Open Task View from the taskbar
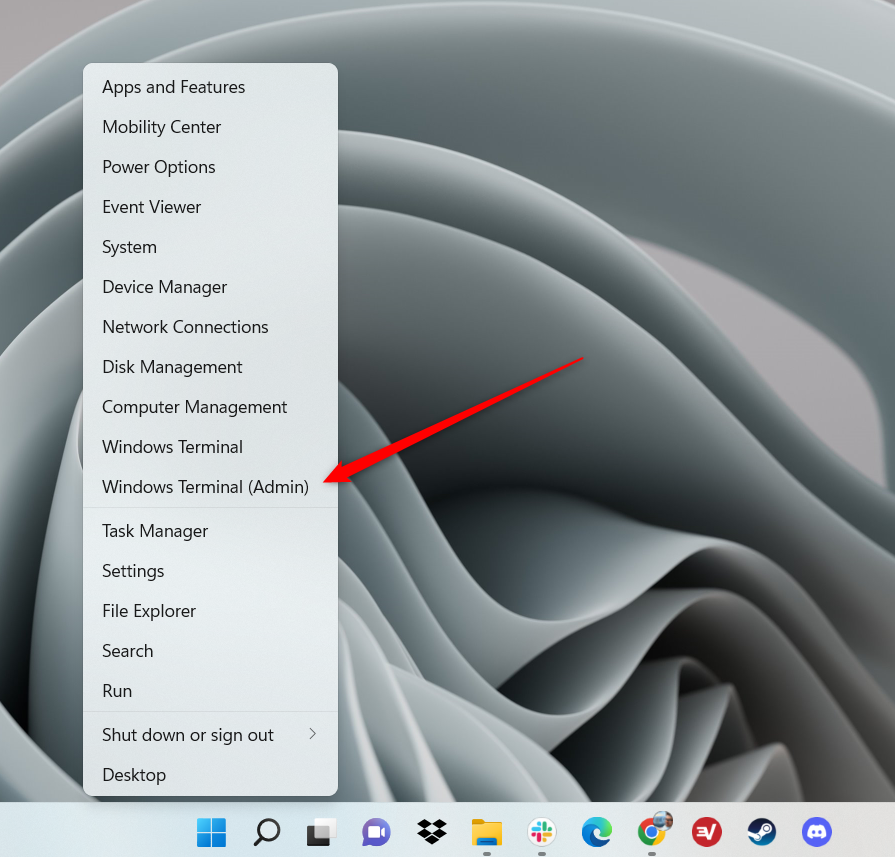This screenshot has width=895, height=857. 321,831
